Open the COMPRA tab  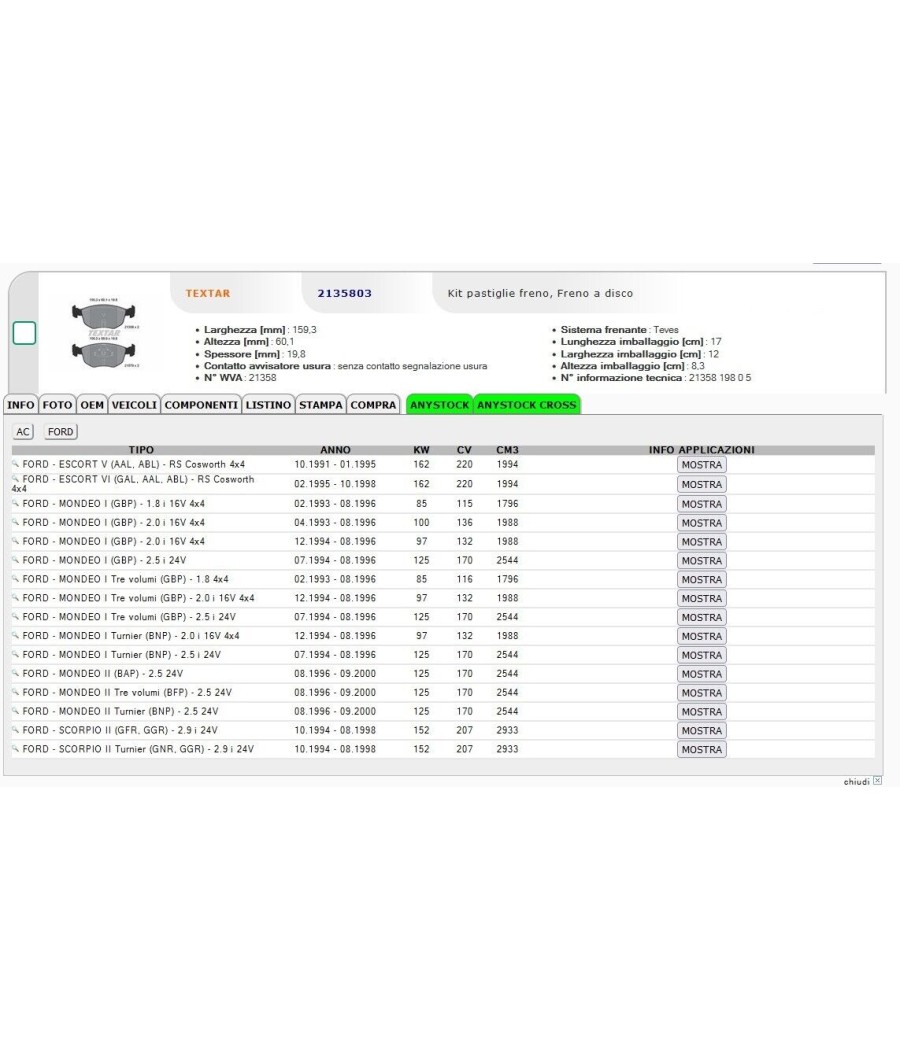tap(373, 405)
